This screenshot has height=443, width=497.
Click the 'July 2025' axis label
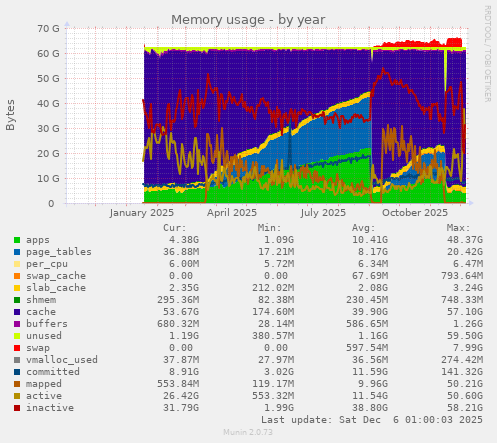[323, 213]
